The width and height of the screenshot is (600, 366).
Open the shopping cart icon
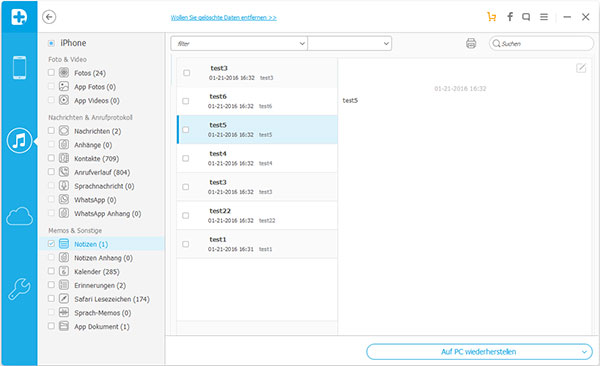(x=492, y=17)
